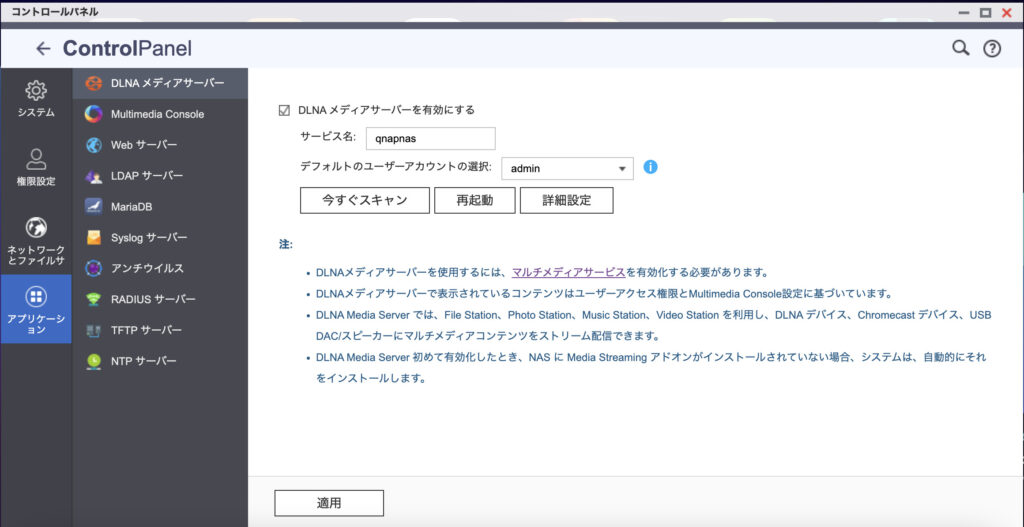Image resolution: width=1024 pixels, height=527 pixels.
Task: Click the blue info icon beside admin
Action: (x=650, y=167)
